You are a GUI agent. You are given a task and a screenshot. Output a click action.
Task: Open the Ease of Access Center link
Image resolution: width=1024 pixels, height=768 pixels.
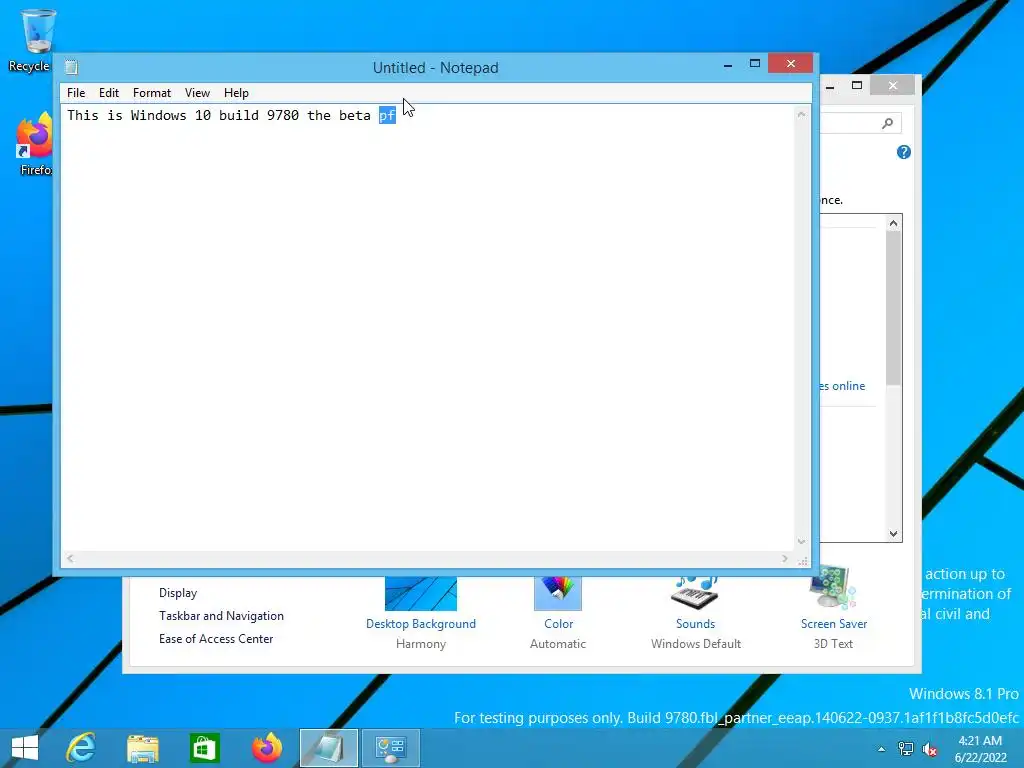click(x=216, y=639)
